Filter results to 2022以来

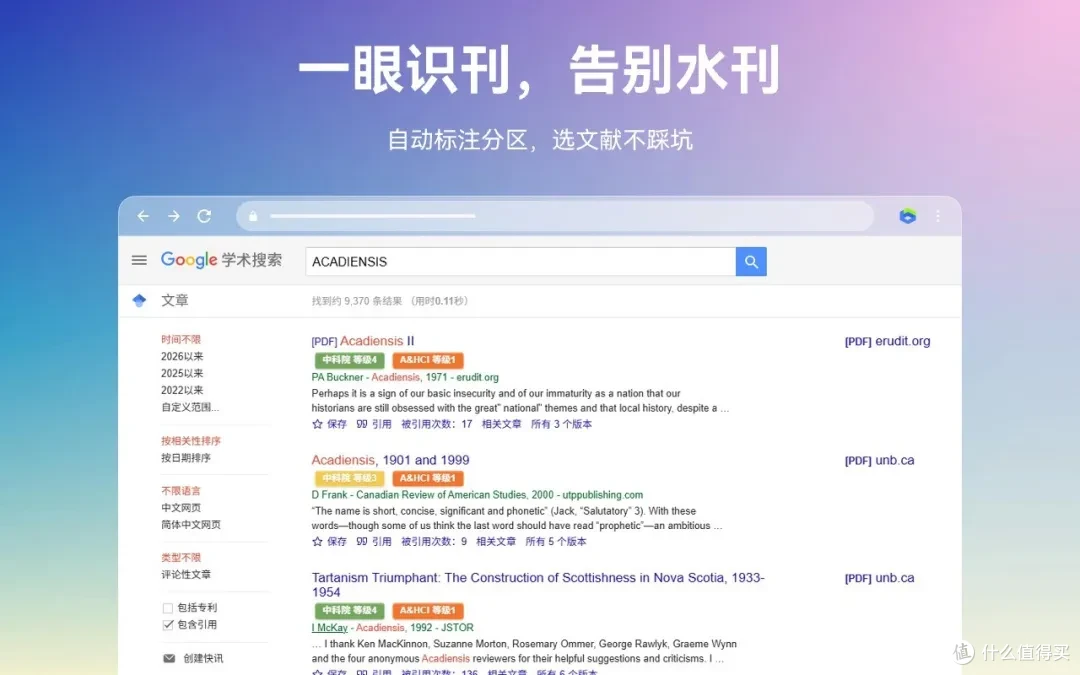(x=182, y=390)
